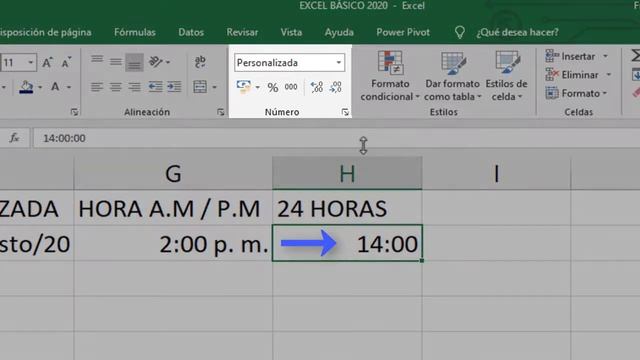Apply percent style to cell
The width and height of the screenshot is (640, 360).
coord(273,87)
